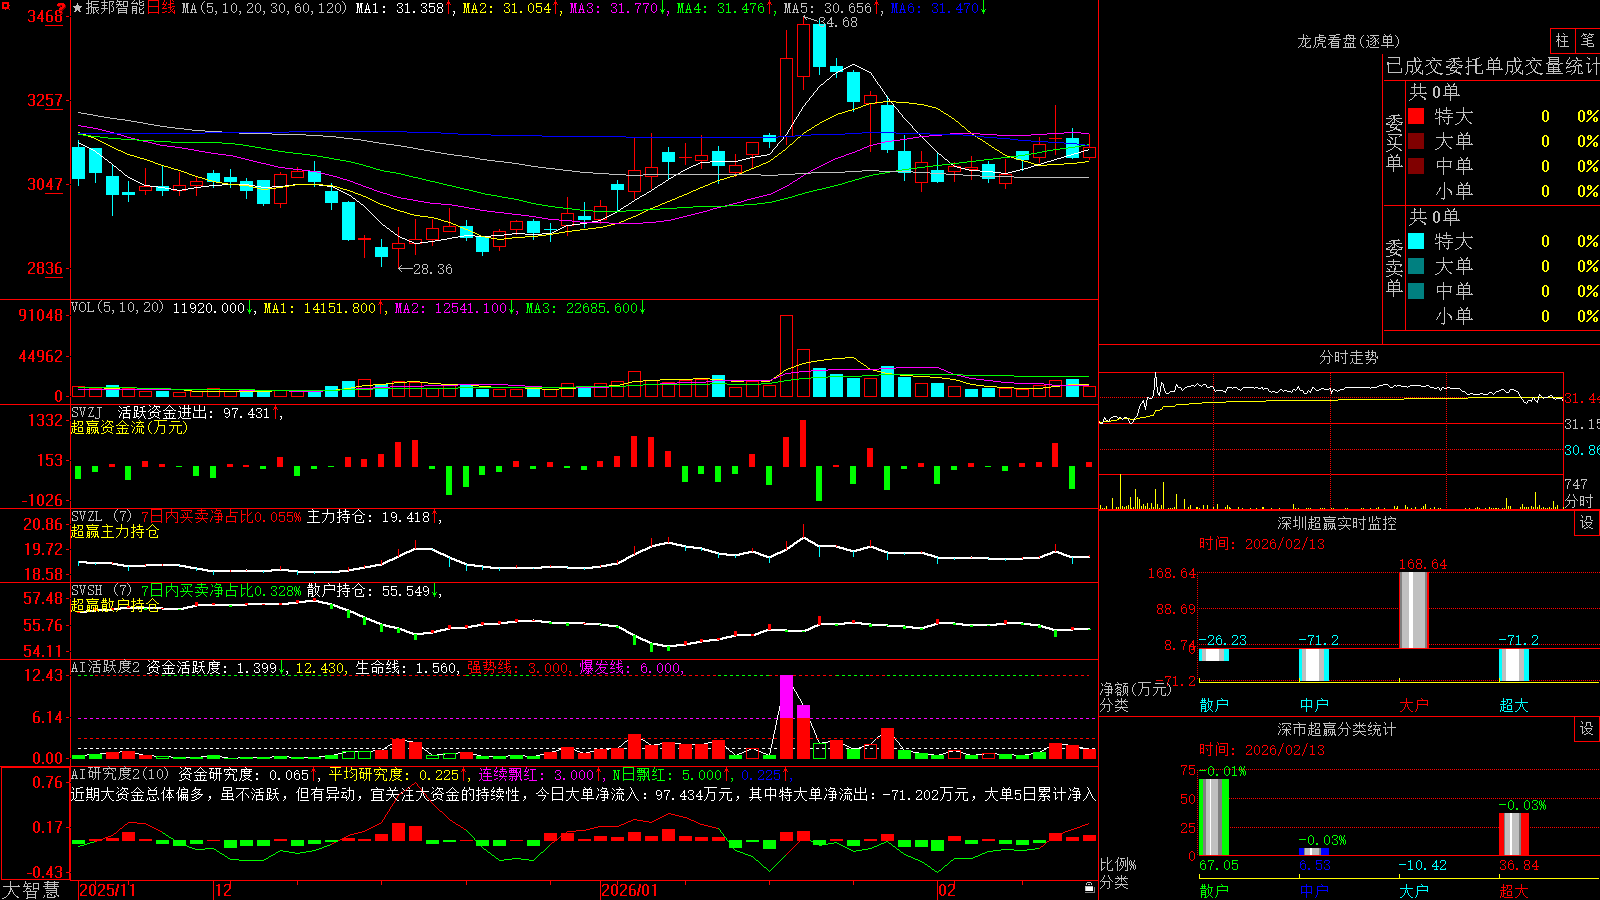Click the SVZL (7) indicator label

(101, 517)
